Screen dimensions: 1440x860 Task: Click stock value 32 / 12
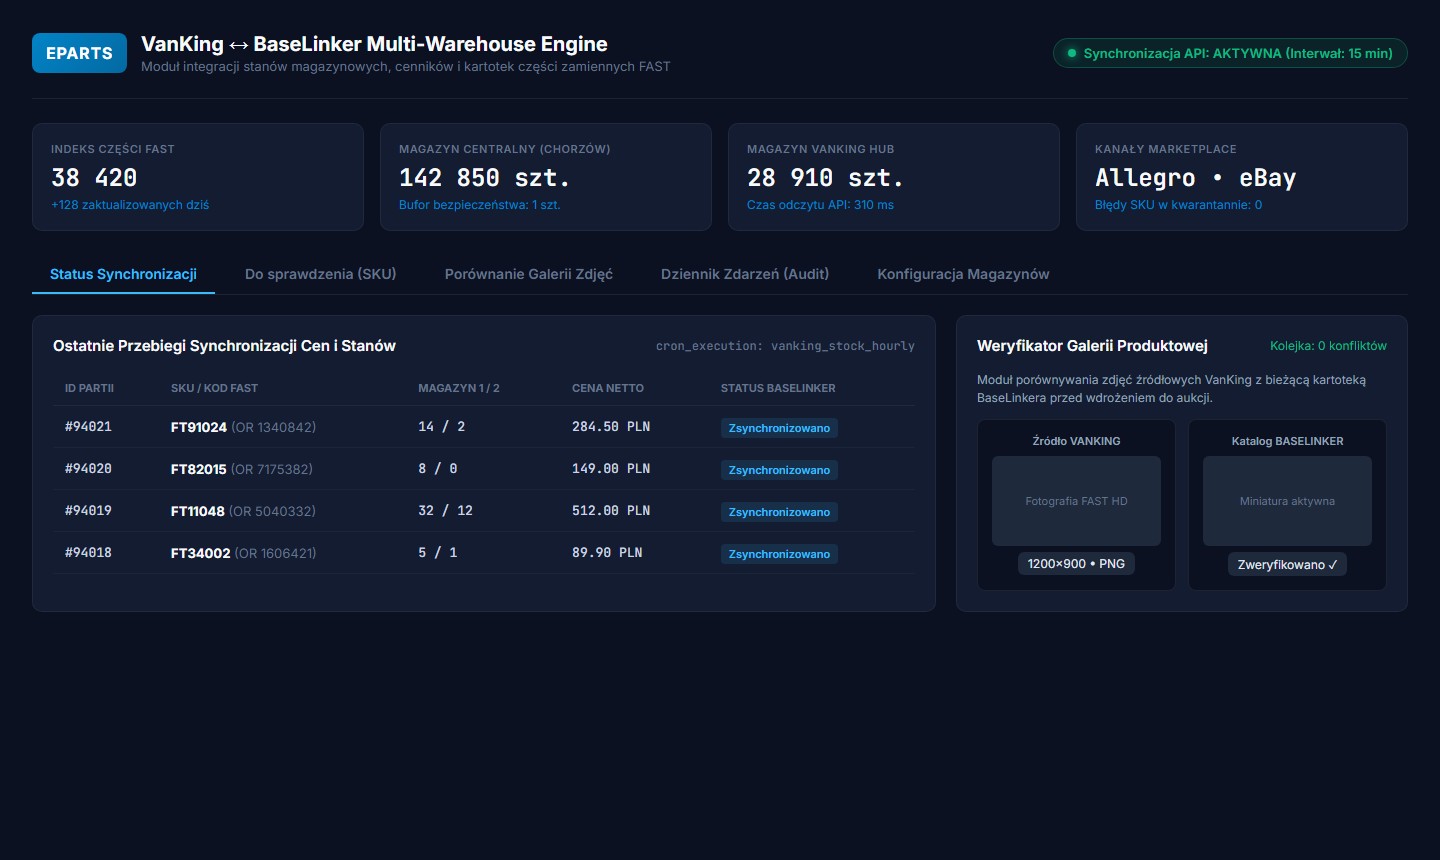click(445, 511)
